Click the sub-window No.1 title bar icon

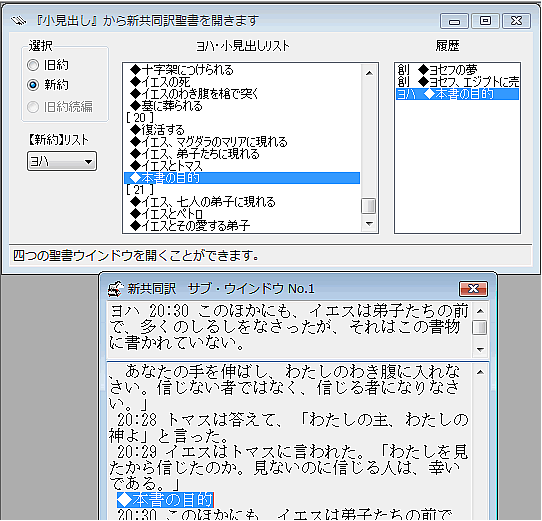click(x=115, y=289)
